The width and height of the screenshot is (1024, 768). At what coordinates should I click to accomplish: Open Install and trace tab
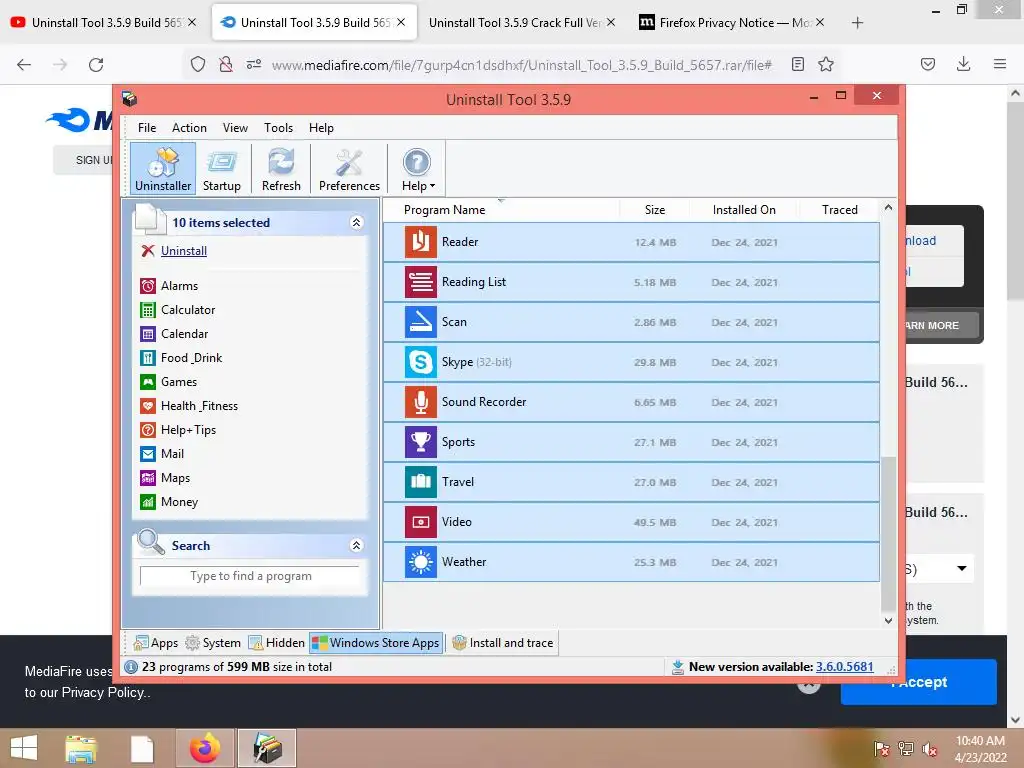[503, 643]
